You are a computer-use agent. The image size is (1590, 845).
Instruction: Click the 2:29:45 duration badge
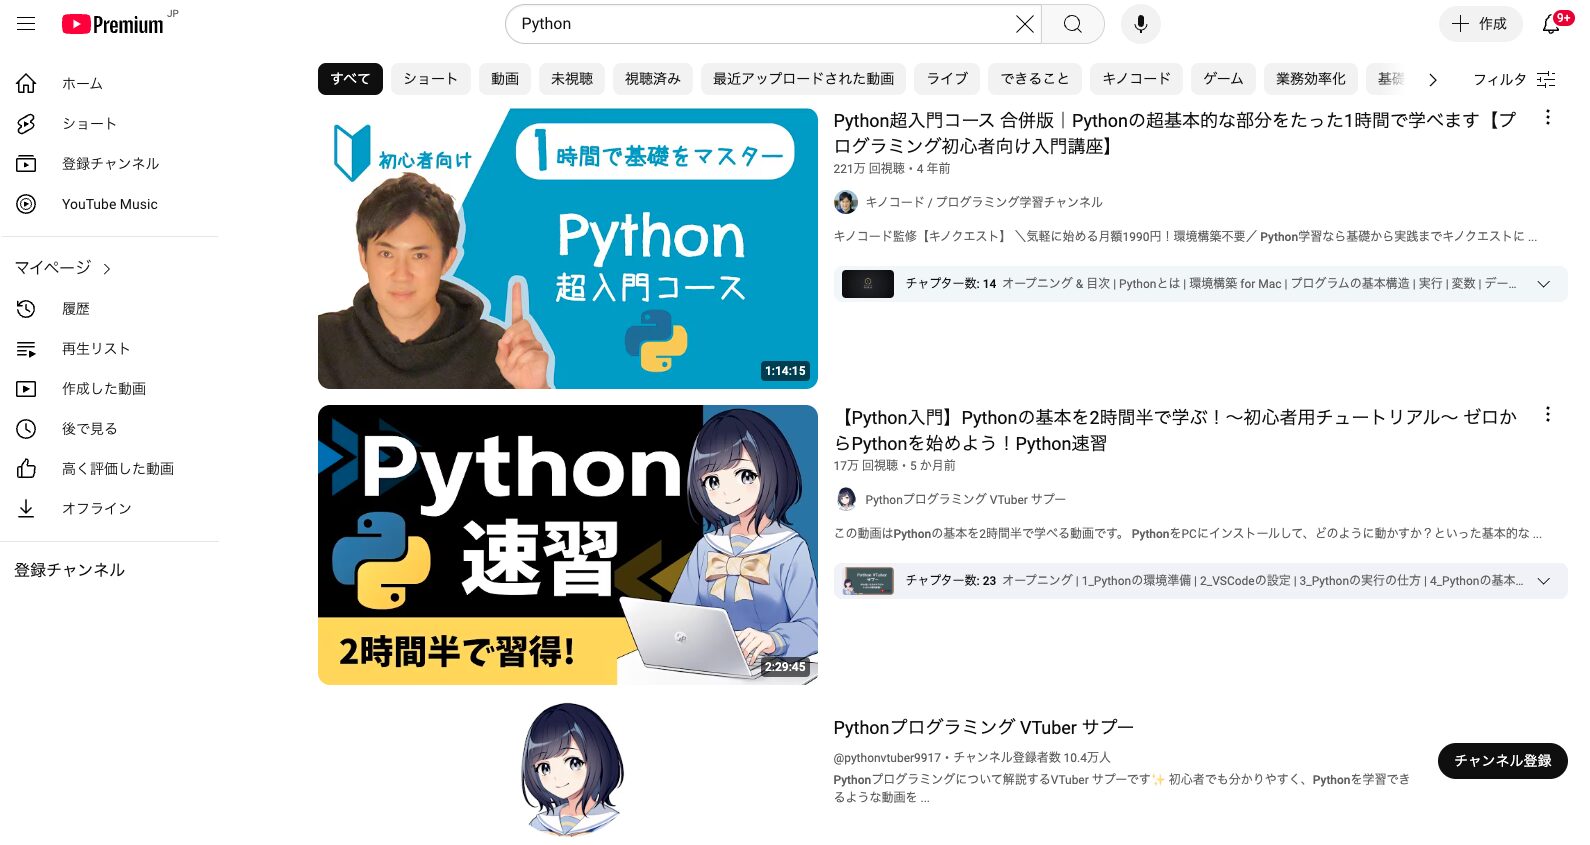(785, 667)
